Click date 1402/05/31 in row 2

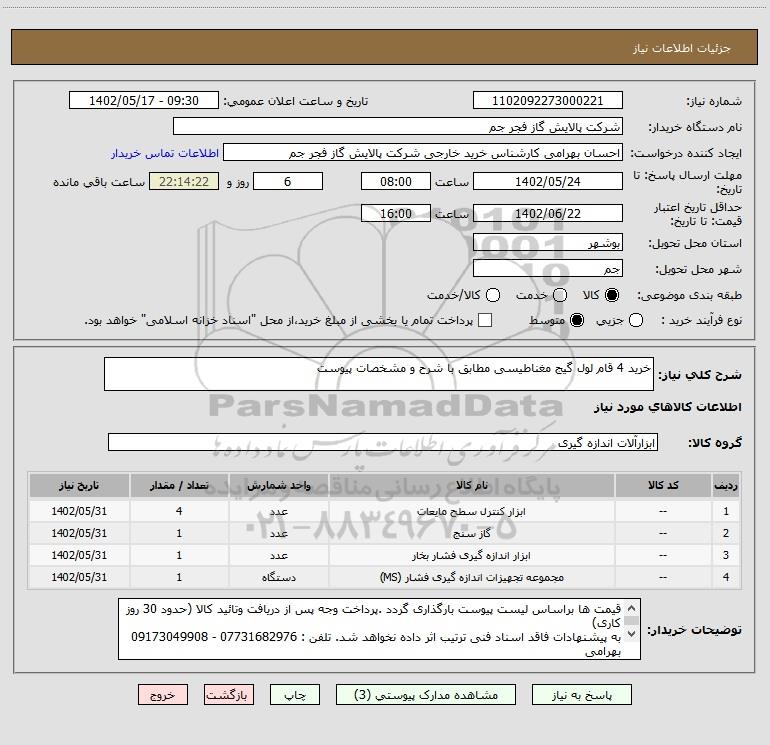pyautogui.click(x=79, y=533)
